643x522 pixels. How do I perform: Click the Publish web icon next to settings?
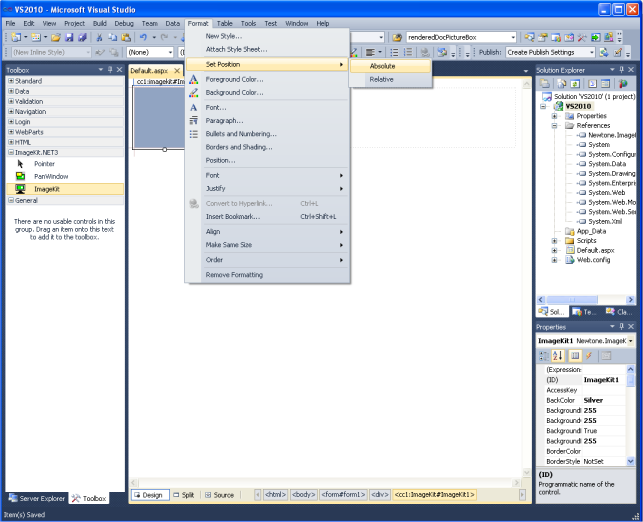(x=604, y=52)
